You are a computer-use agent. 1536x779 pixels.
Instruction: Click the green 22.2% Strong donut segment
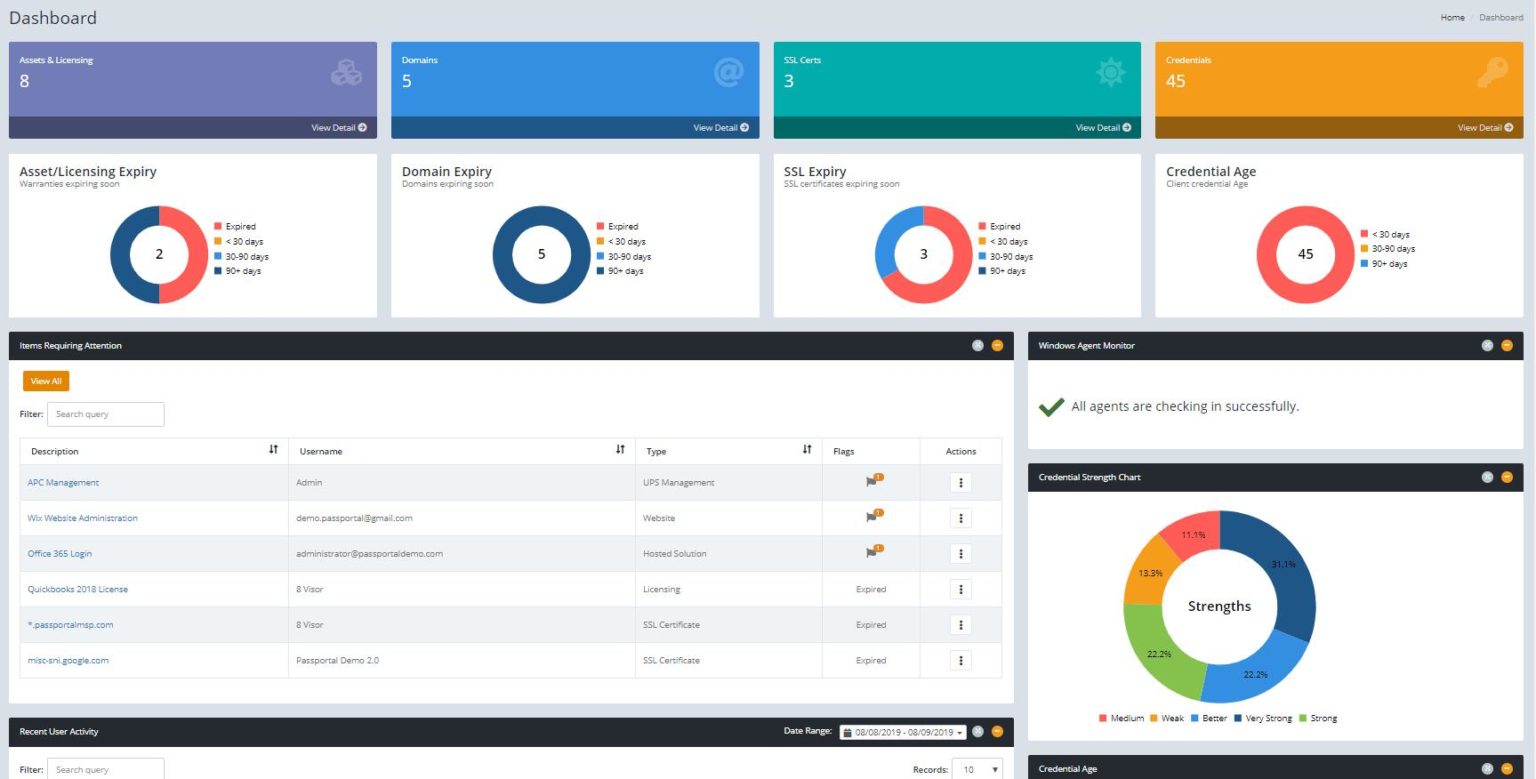click(1158, 655)
